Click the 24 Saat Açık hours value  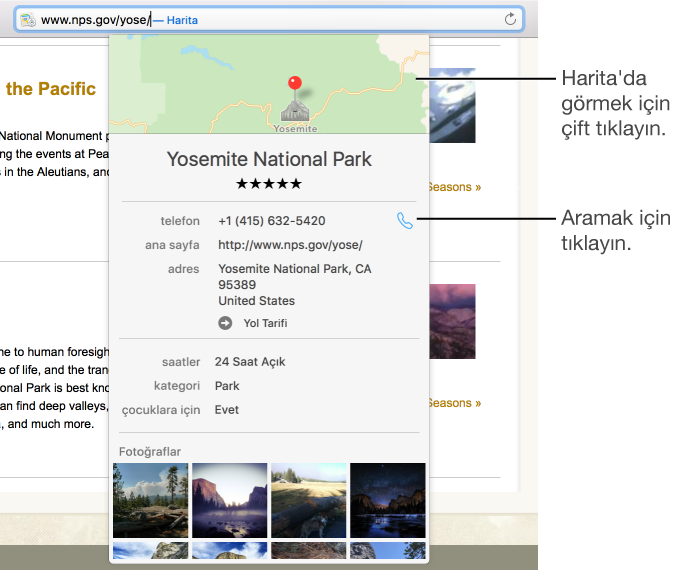(250, 362)
